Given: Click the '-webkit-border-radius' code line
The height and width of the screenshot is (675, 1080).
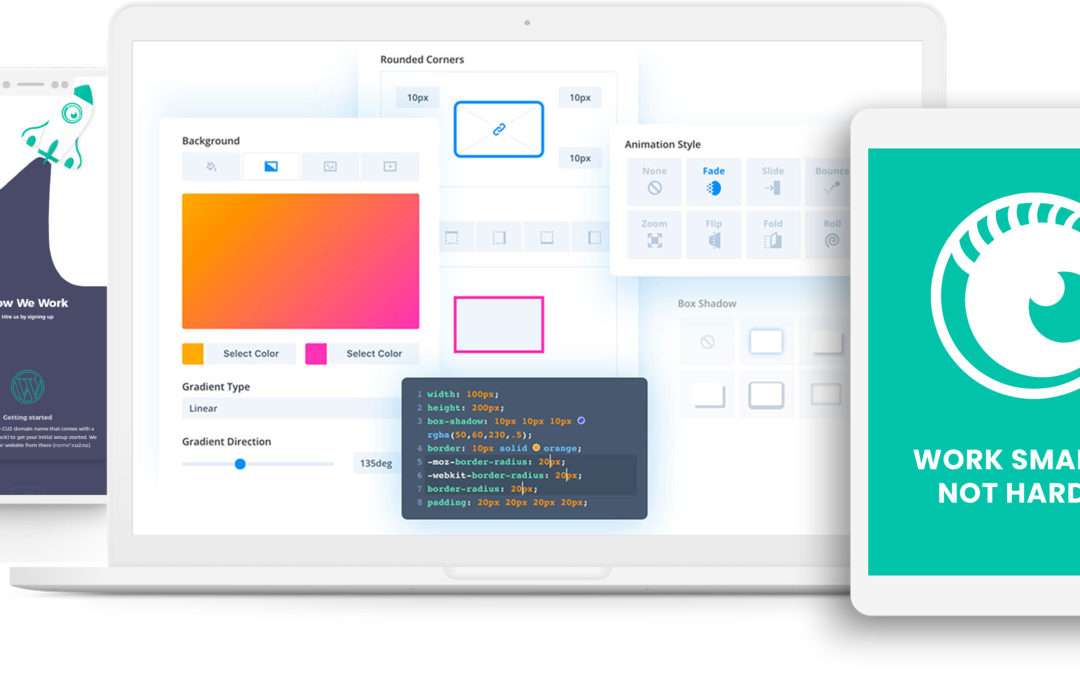Looking at the screenshot, I should tap(504, 475).
